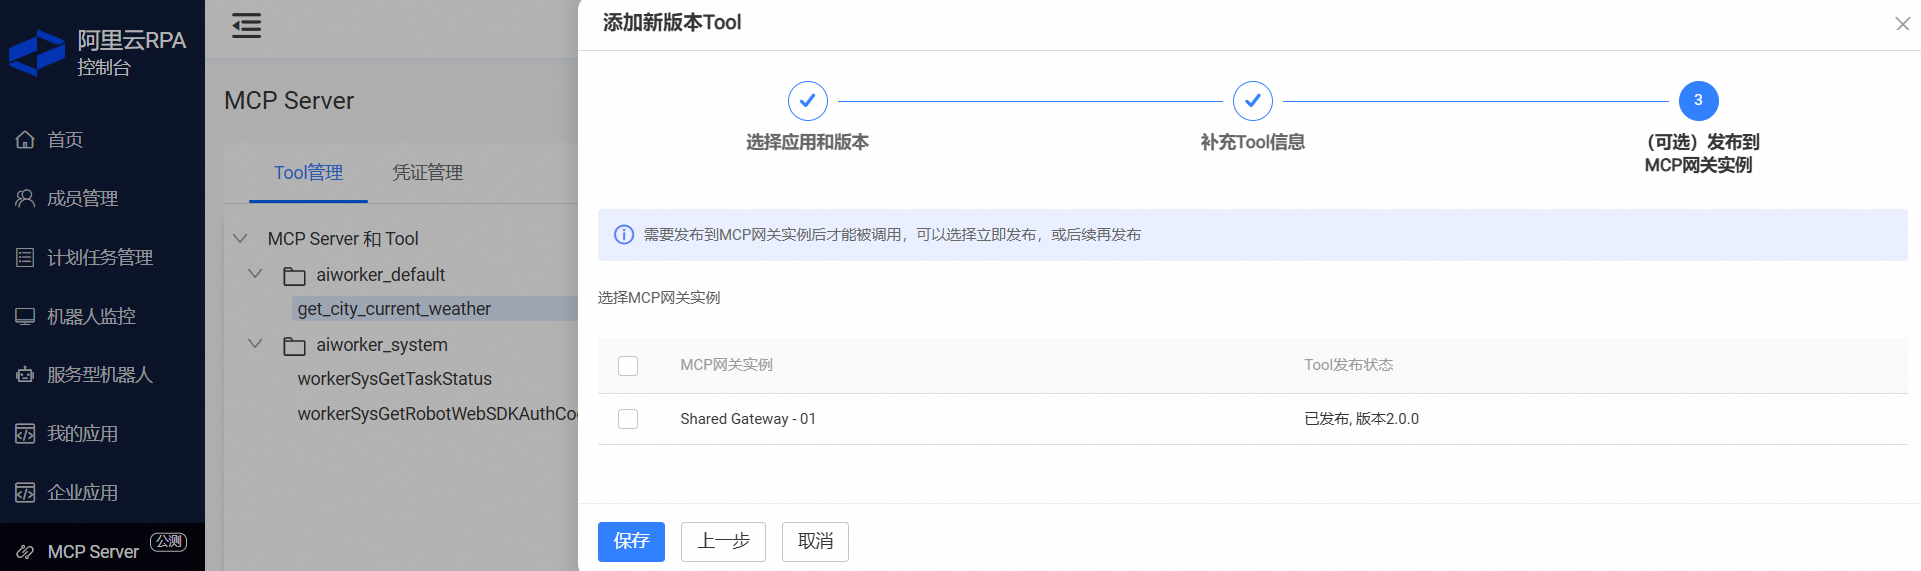Switch to the Tool管理 tab
The width and height of the screenshot is (1921, 571).
[x=309, y=173]
